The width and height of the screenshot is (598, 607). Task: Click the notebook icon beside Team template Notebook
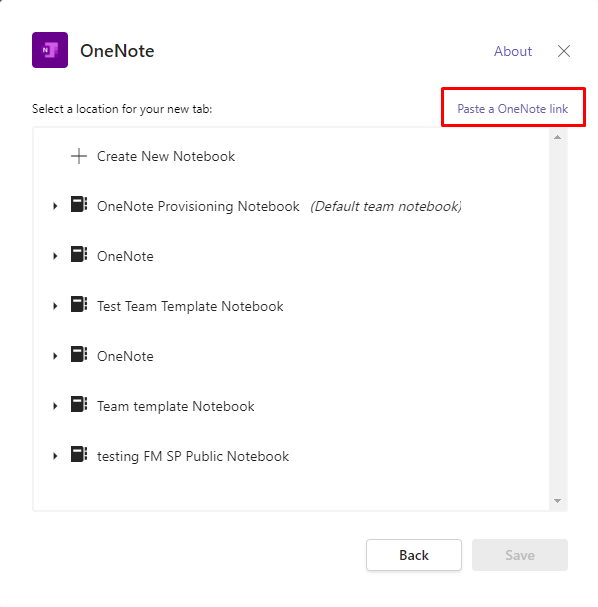point(79,404)
